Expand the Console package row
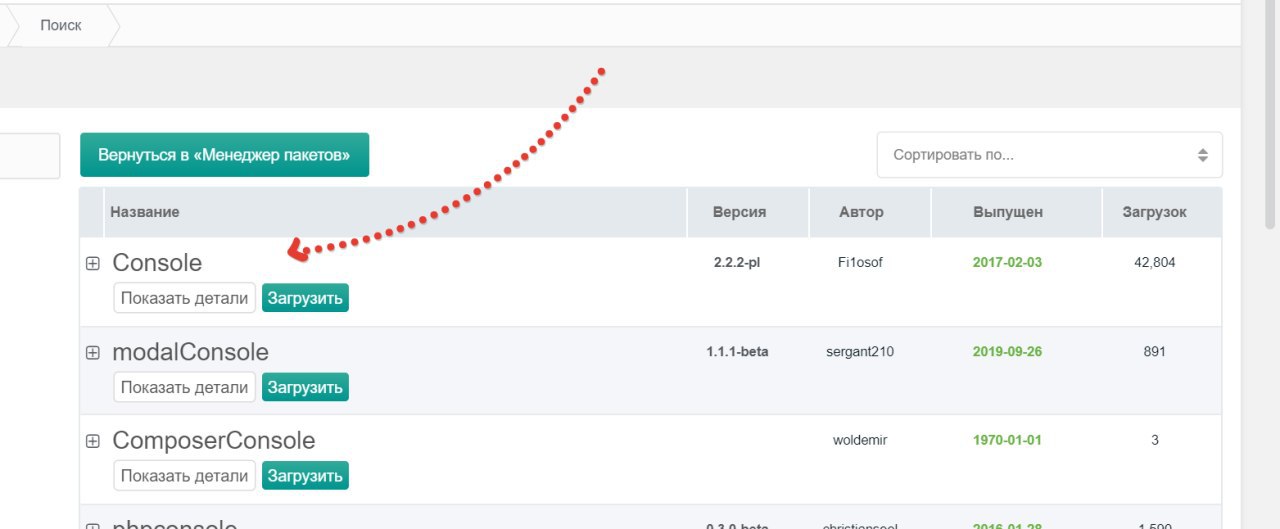 93,263
